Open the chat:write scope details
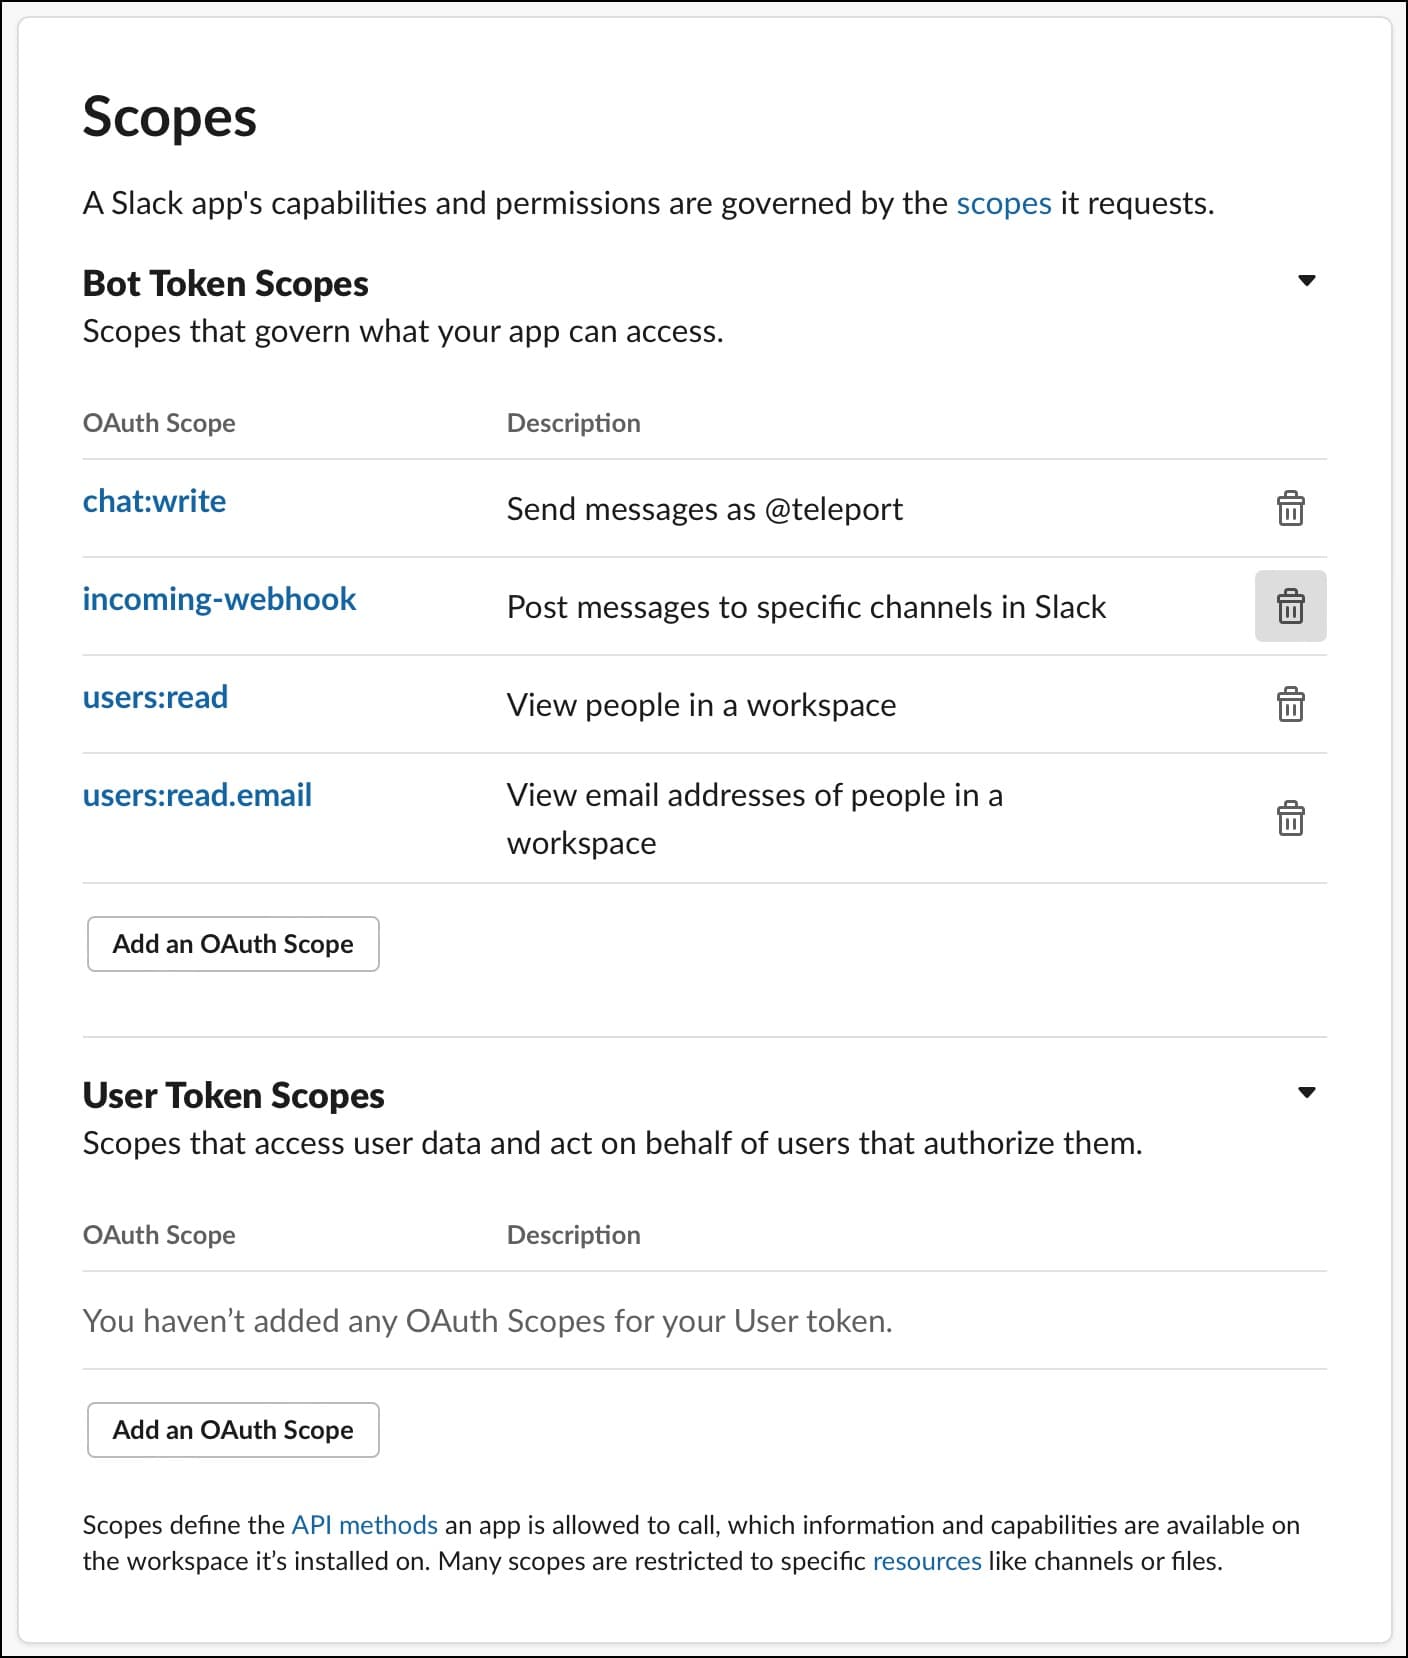 pyautogui.click(x=153, y=501)
